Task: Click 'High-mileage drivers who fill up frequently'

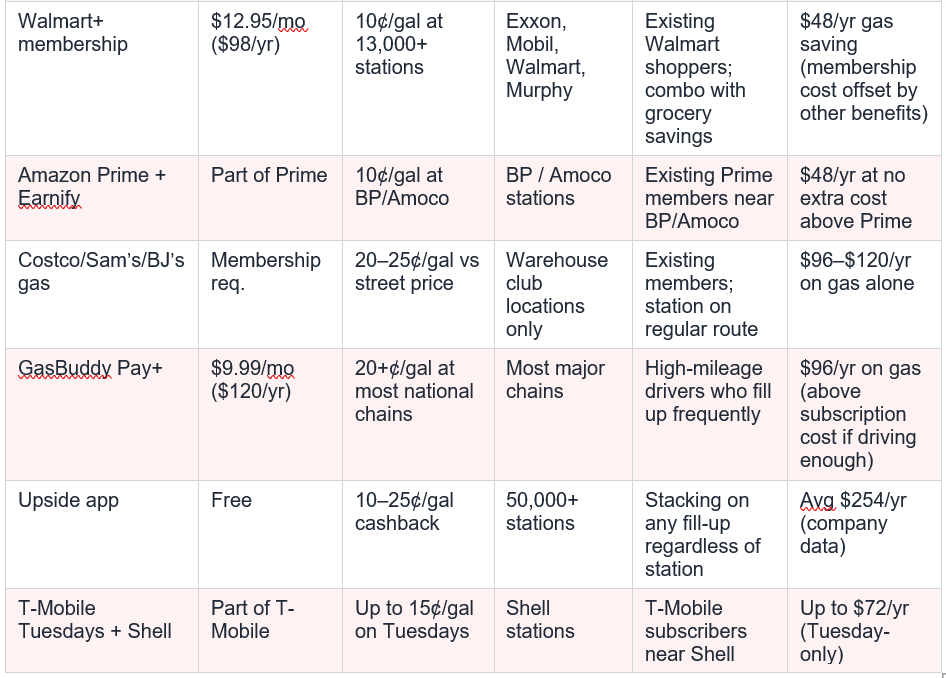Action: click(x=710, y=414)
